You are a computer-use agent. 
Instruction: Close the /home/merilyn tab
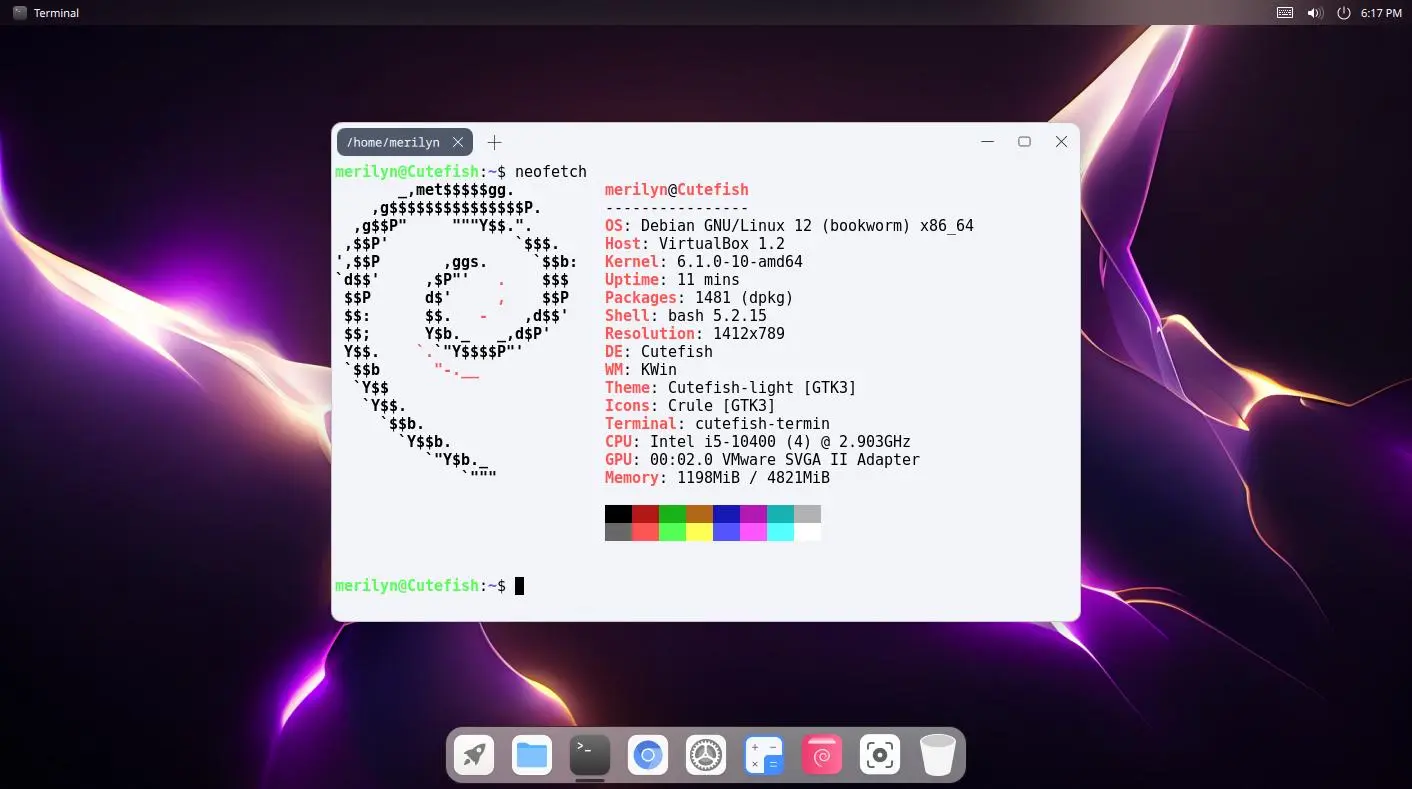(458, 142)
